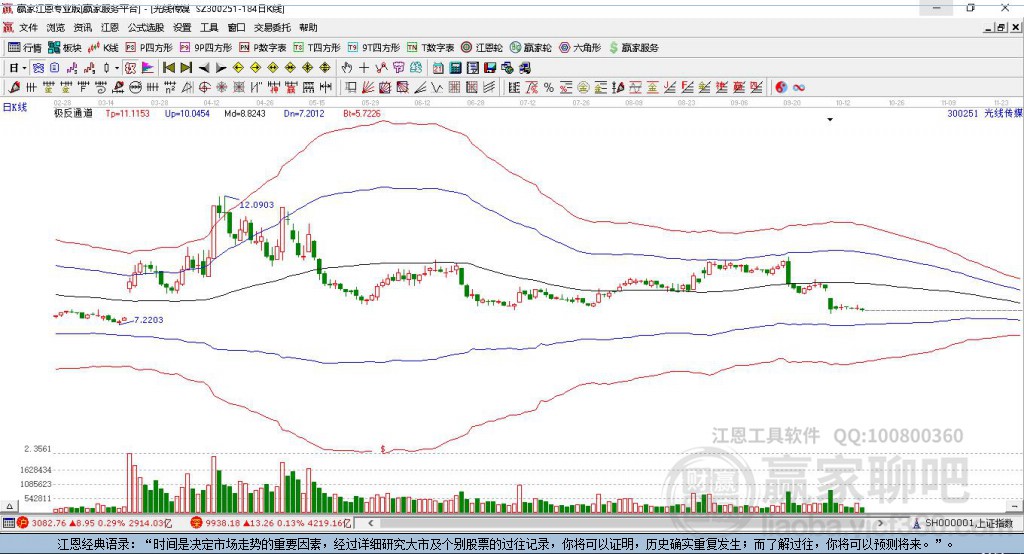Screen dimensions: 1024x554
Task: Click the 沪 index 3082.76 status entry
Action: point(95,523)
